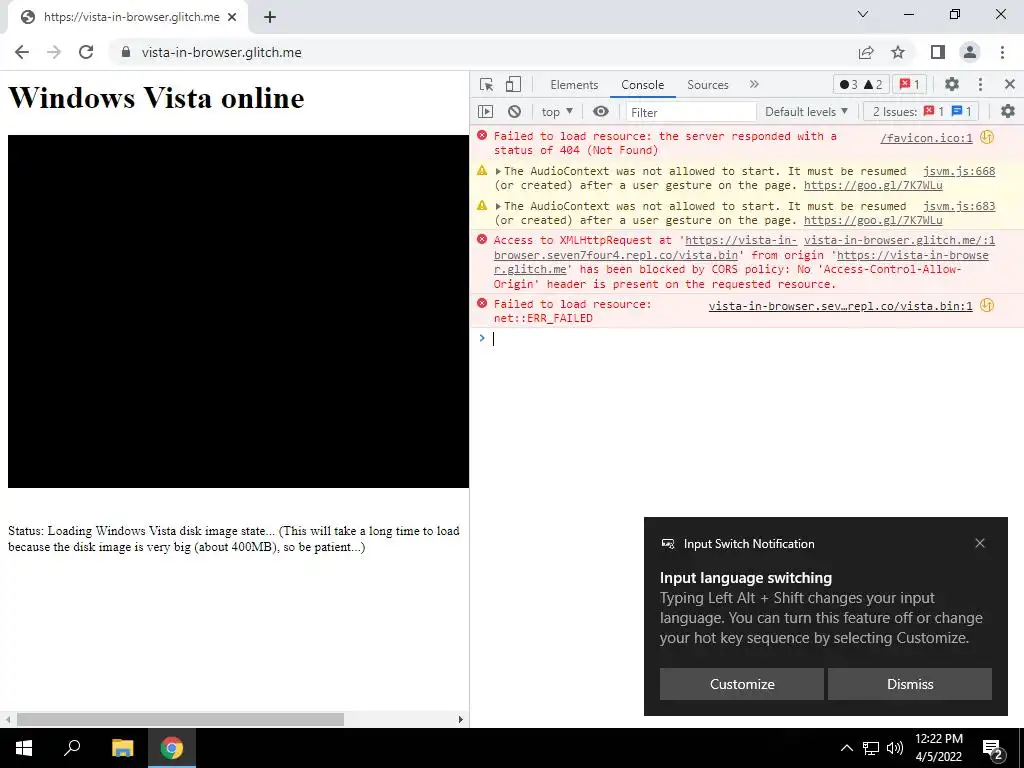The height and width of the screenshot is (768, 1024).
Task: Open the Elements tab in DevTools
Action: tap(574, 85)
